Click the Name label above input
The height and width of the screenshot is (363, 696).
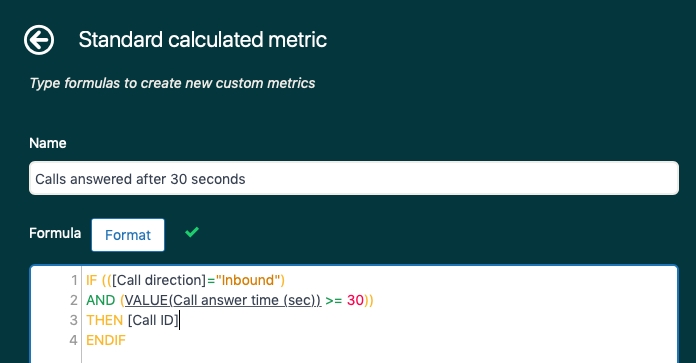pos(48,143)
